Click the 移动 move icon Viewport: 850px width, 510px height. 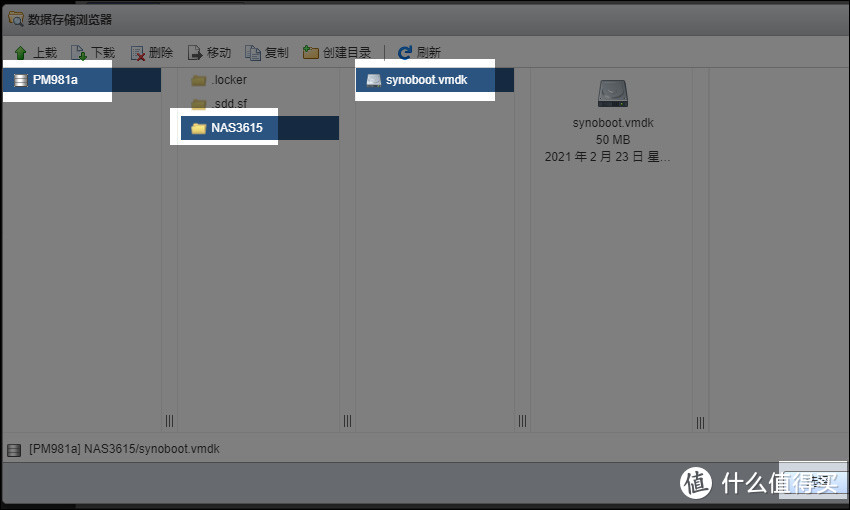[x=195, y=53]
